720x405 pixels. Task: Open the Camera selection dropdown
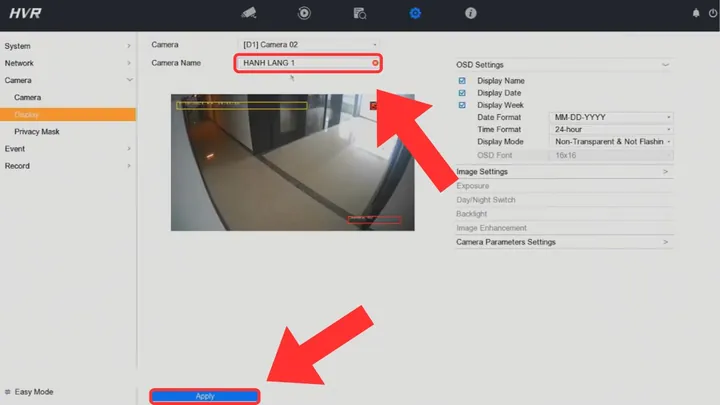309,45
